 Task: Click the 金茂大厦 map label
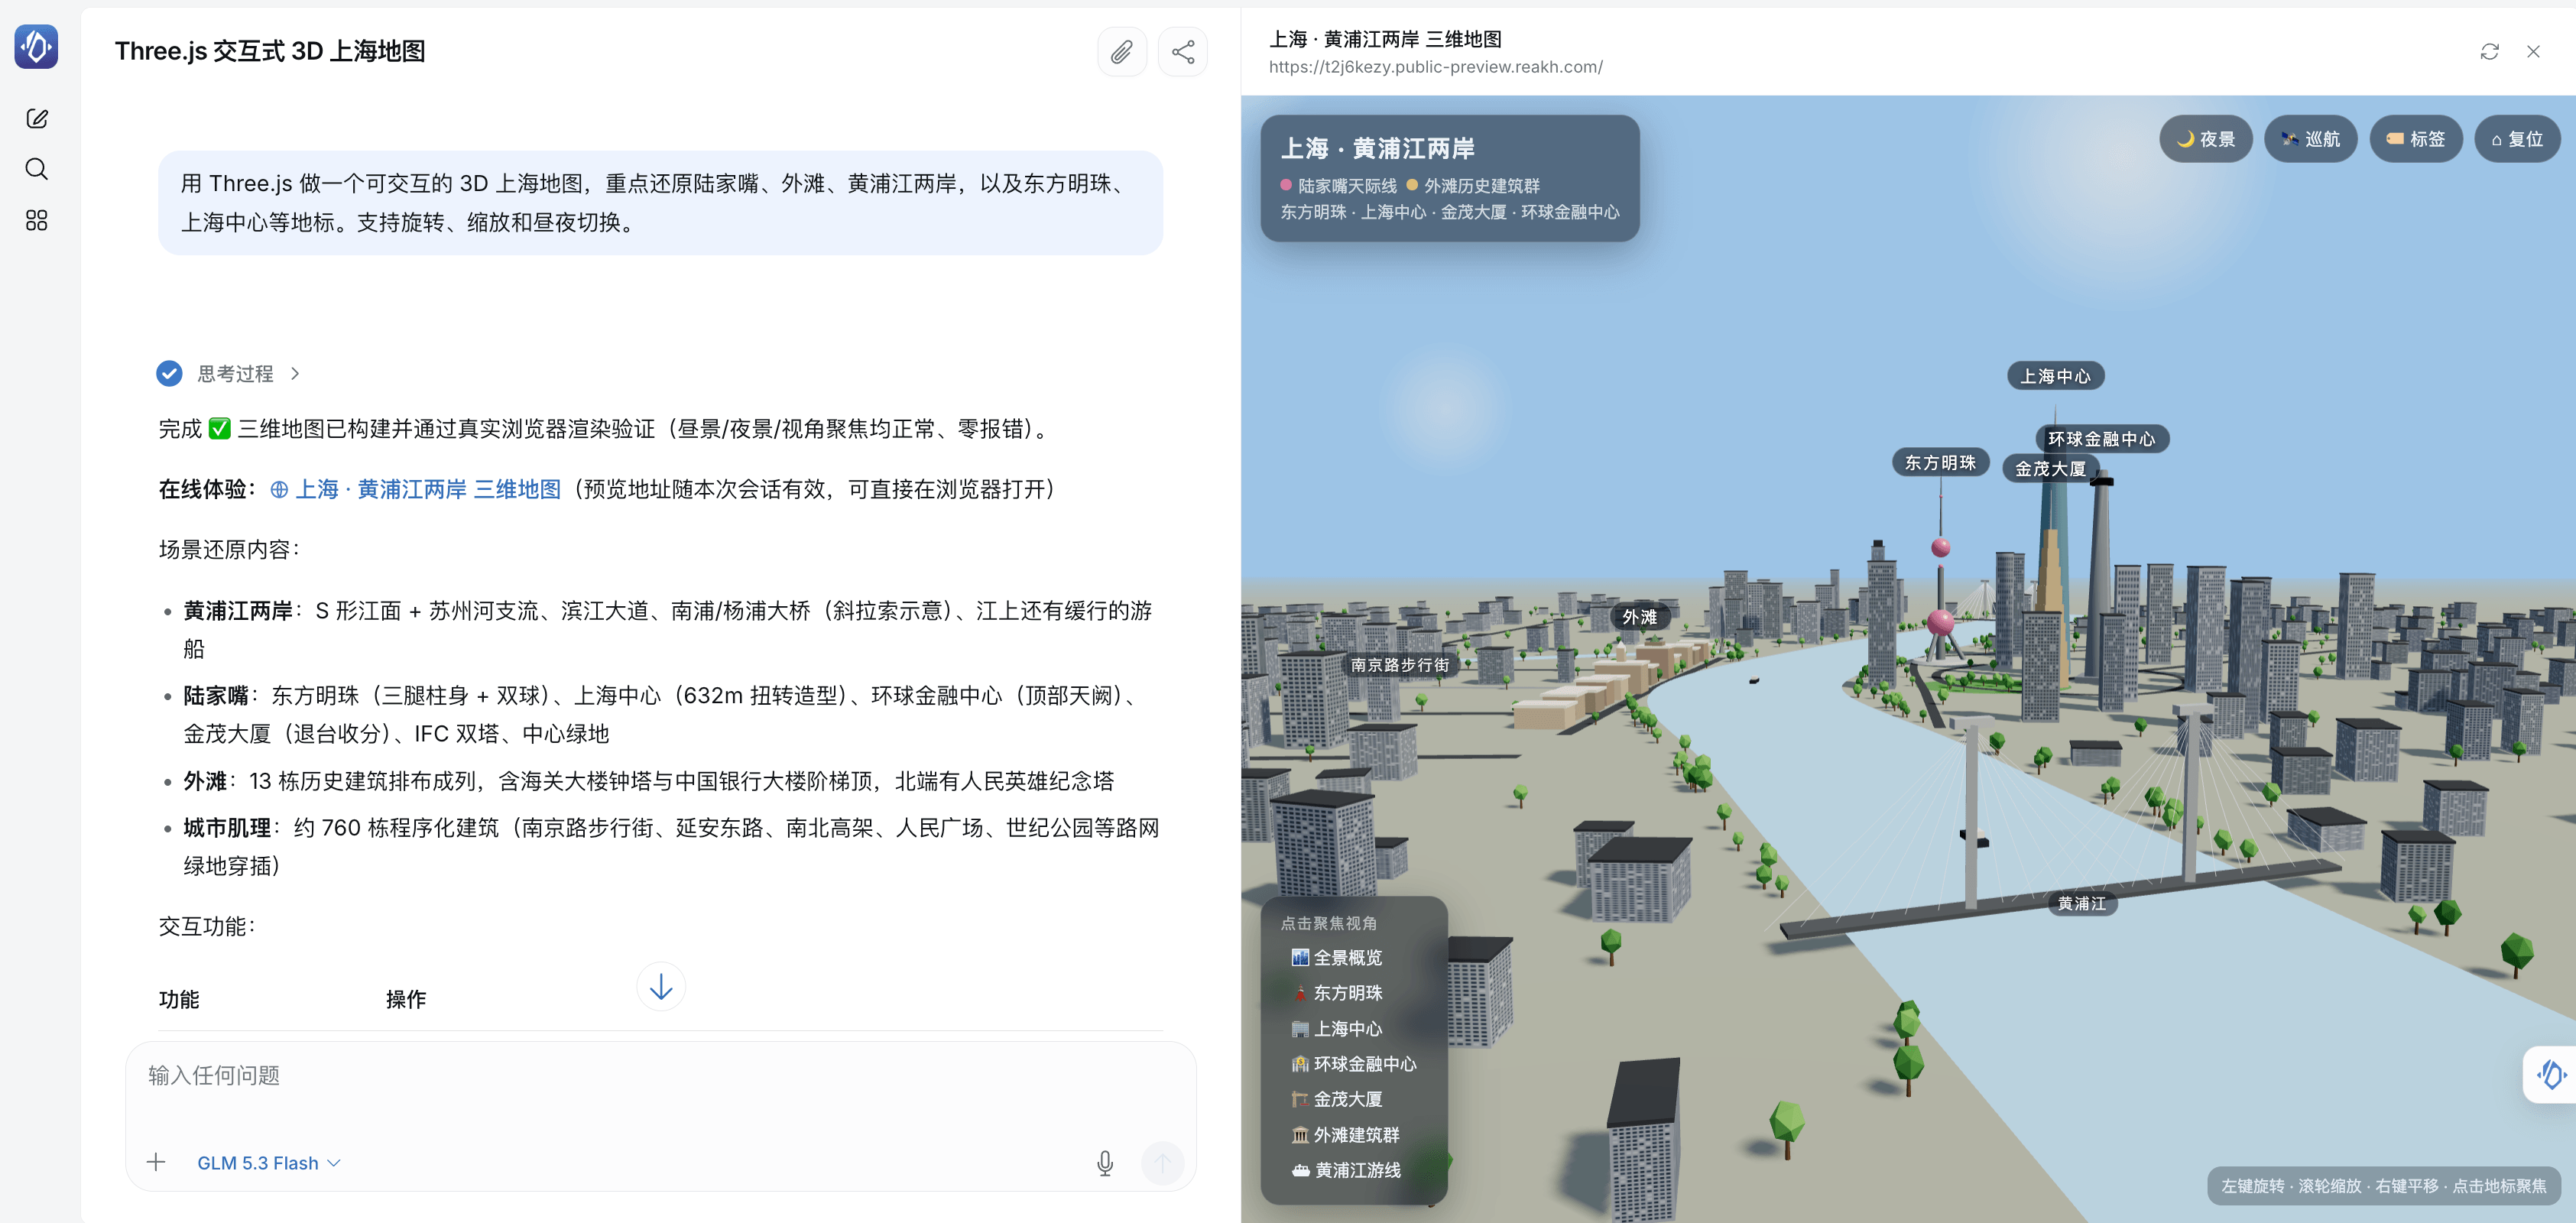pyautogui.click(x=2050, y=469)
